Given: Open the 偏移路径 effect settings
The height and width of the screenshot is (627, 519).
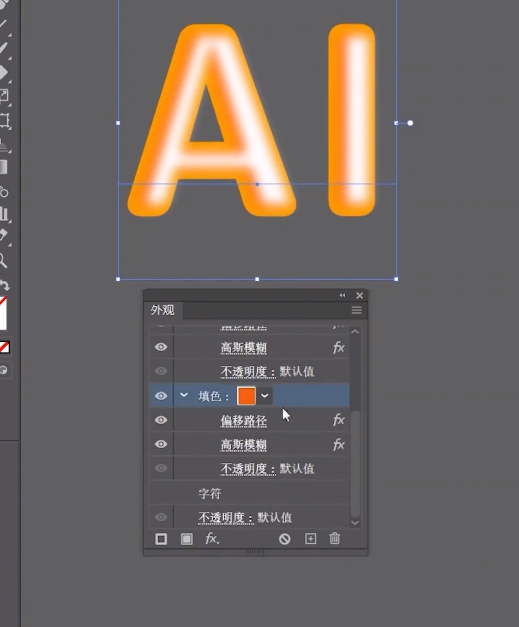Looking at the screenshot, I should pyautogui.click(x=244, y=421).
